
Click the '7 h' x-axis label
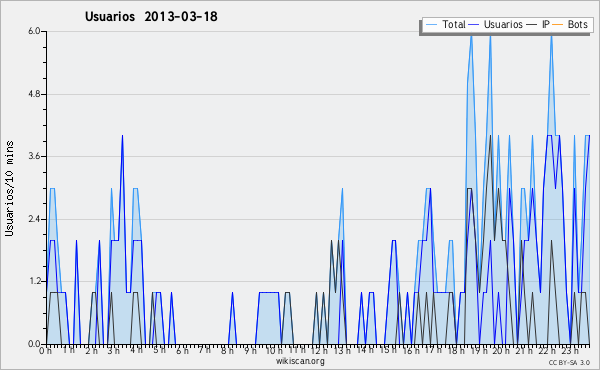point(204,349)
